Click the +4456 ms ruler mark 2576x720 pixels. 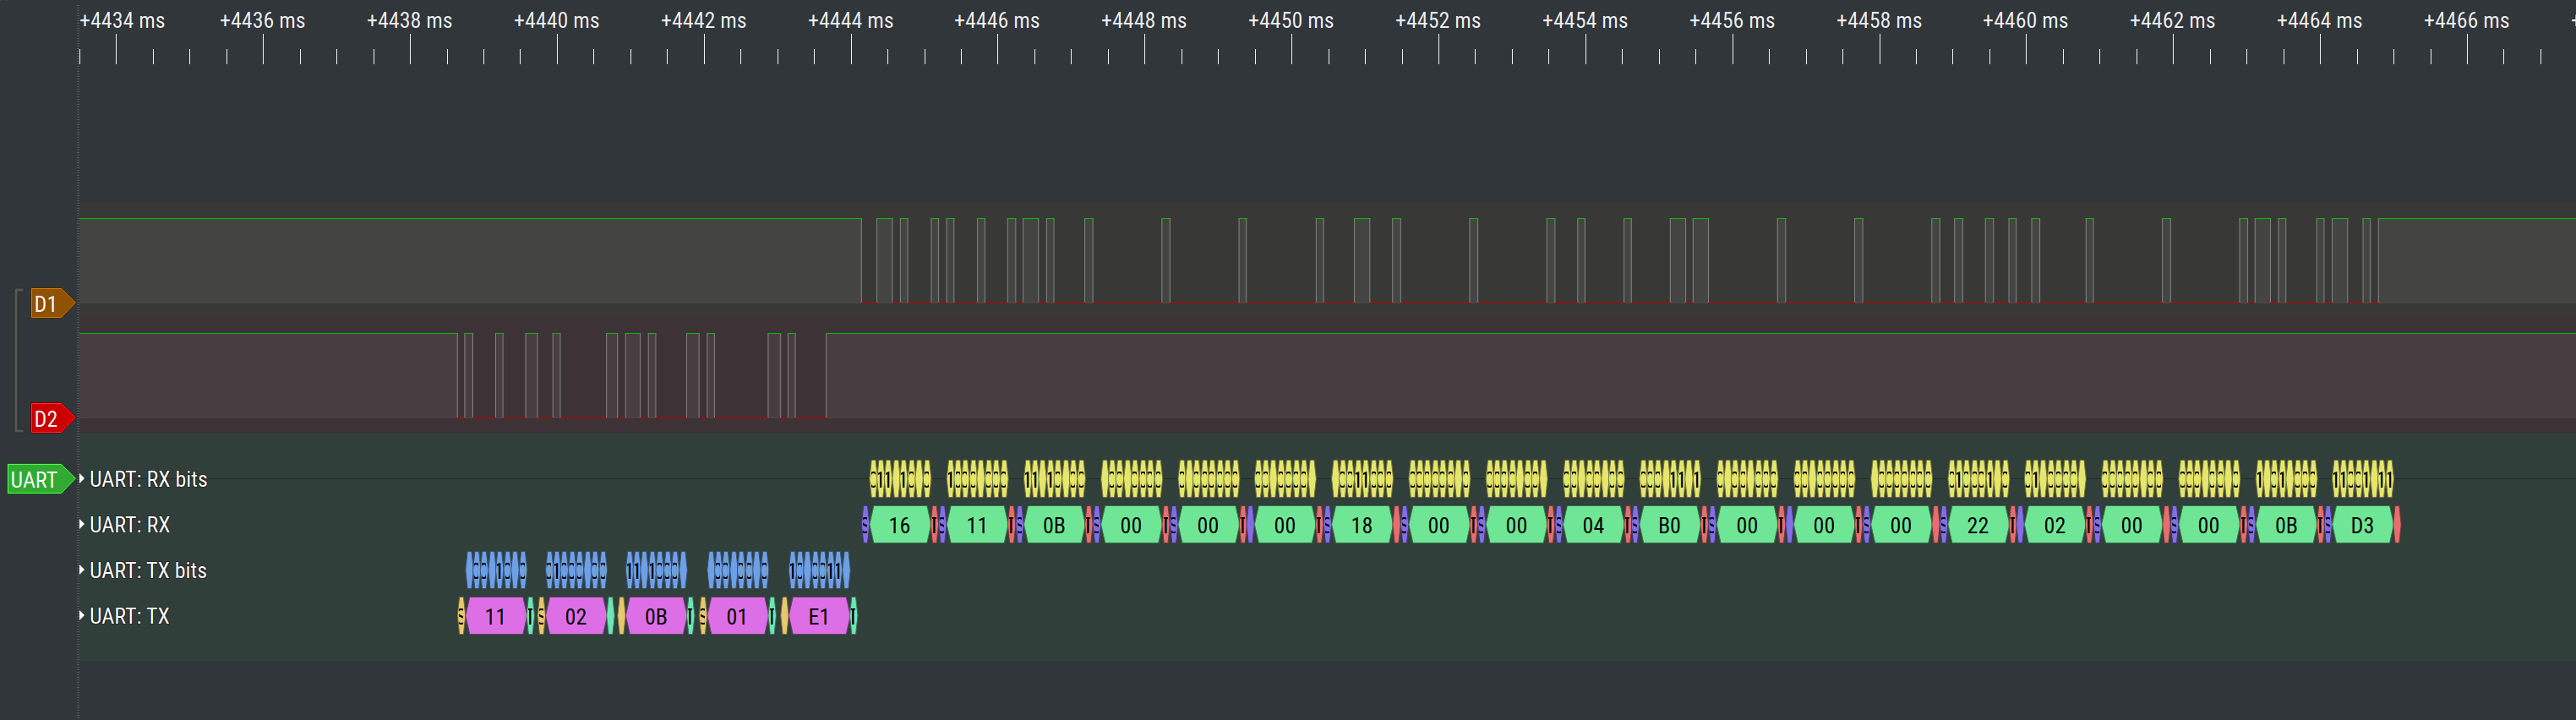click(x=1731, y=21)
